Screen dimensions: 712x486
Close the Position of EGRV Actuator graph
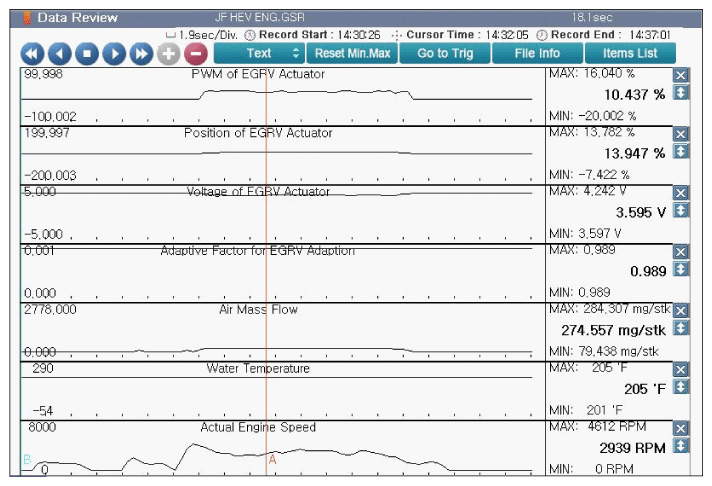pyautogui.click(x=681, y=135)
